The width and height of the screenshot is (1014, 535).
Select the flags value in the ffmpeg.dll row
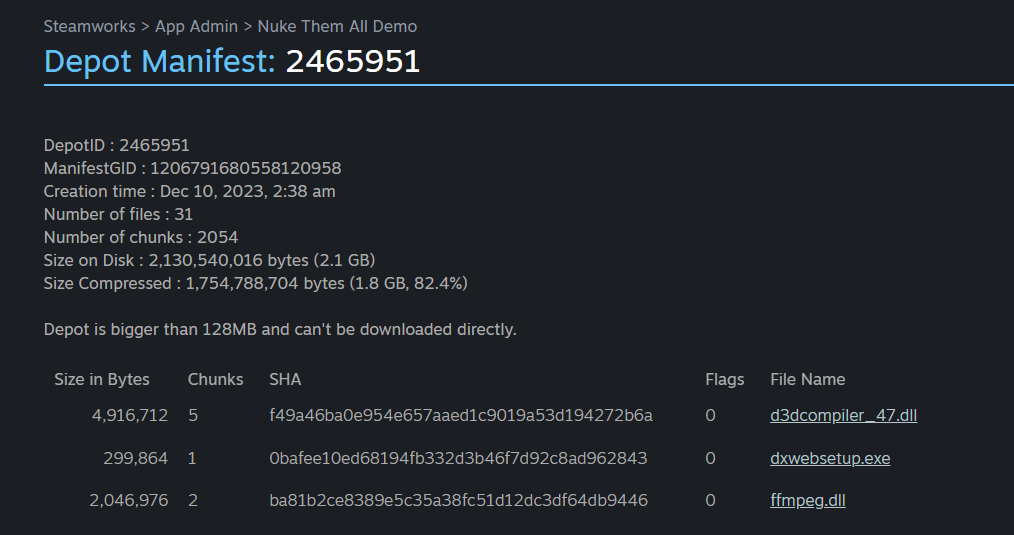coord(710,500)
